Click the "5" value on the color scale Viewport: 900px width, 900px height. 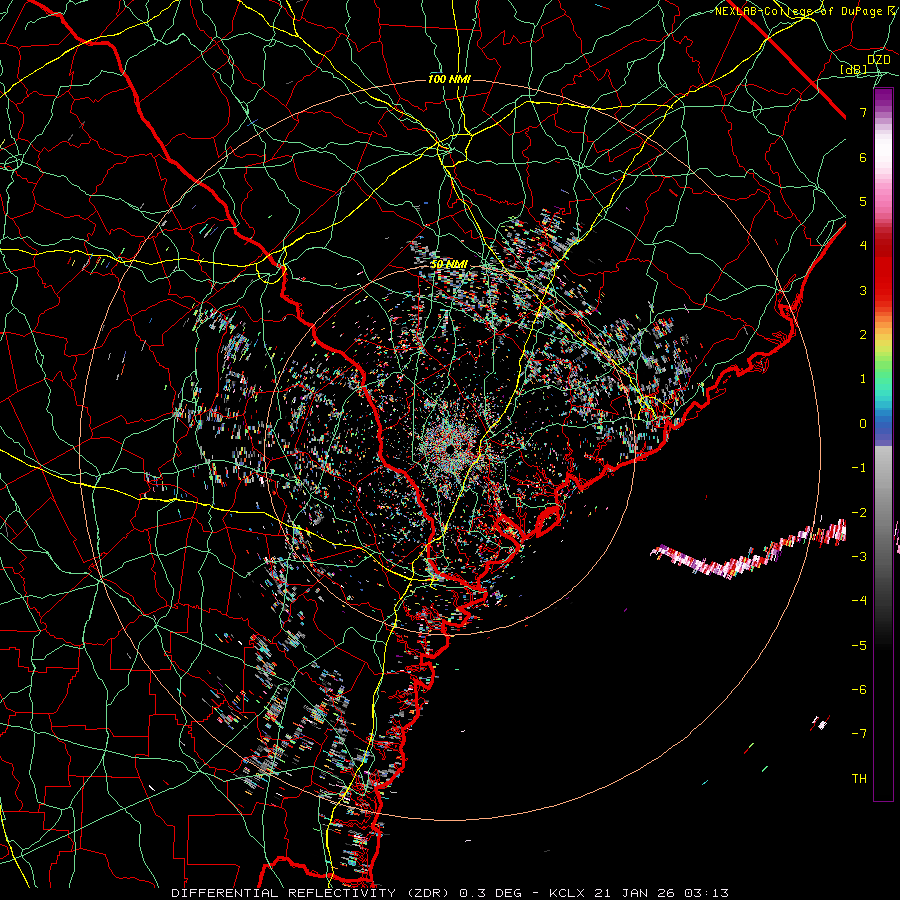pyautogui.click(x=863, y=201)
